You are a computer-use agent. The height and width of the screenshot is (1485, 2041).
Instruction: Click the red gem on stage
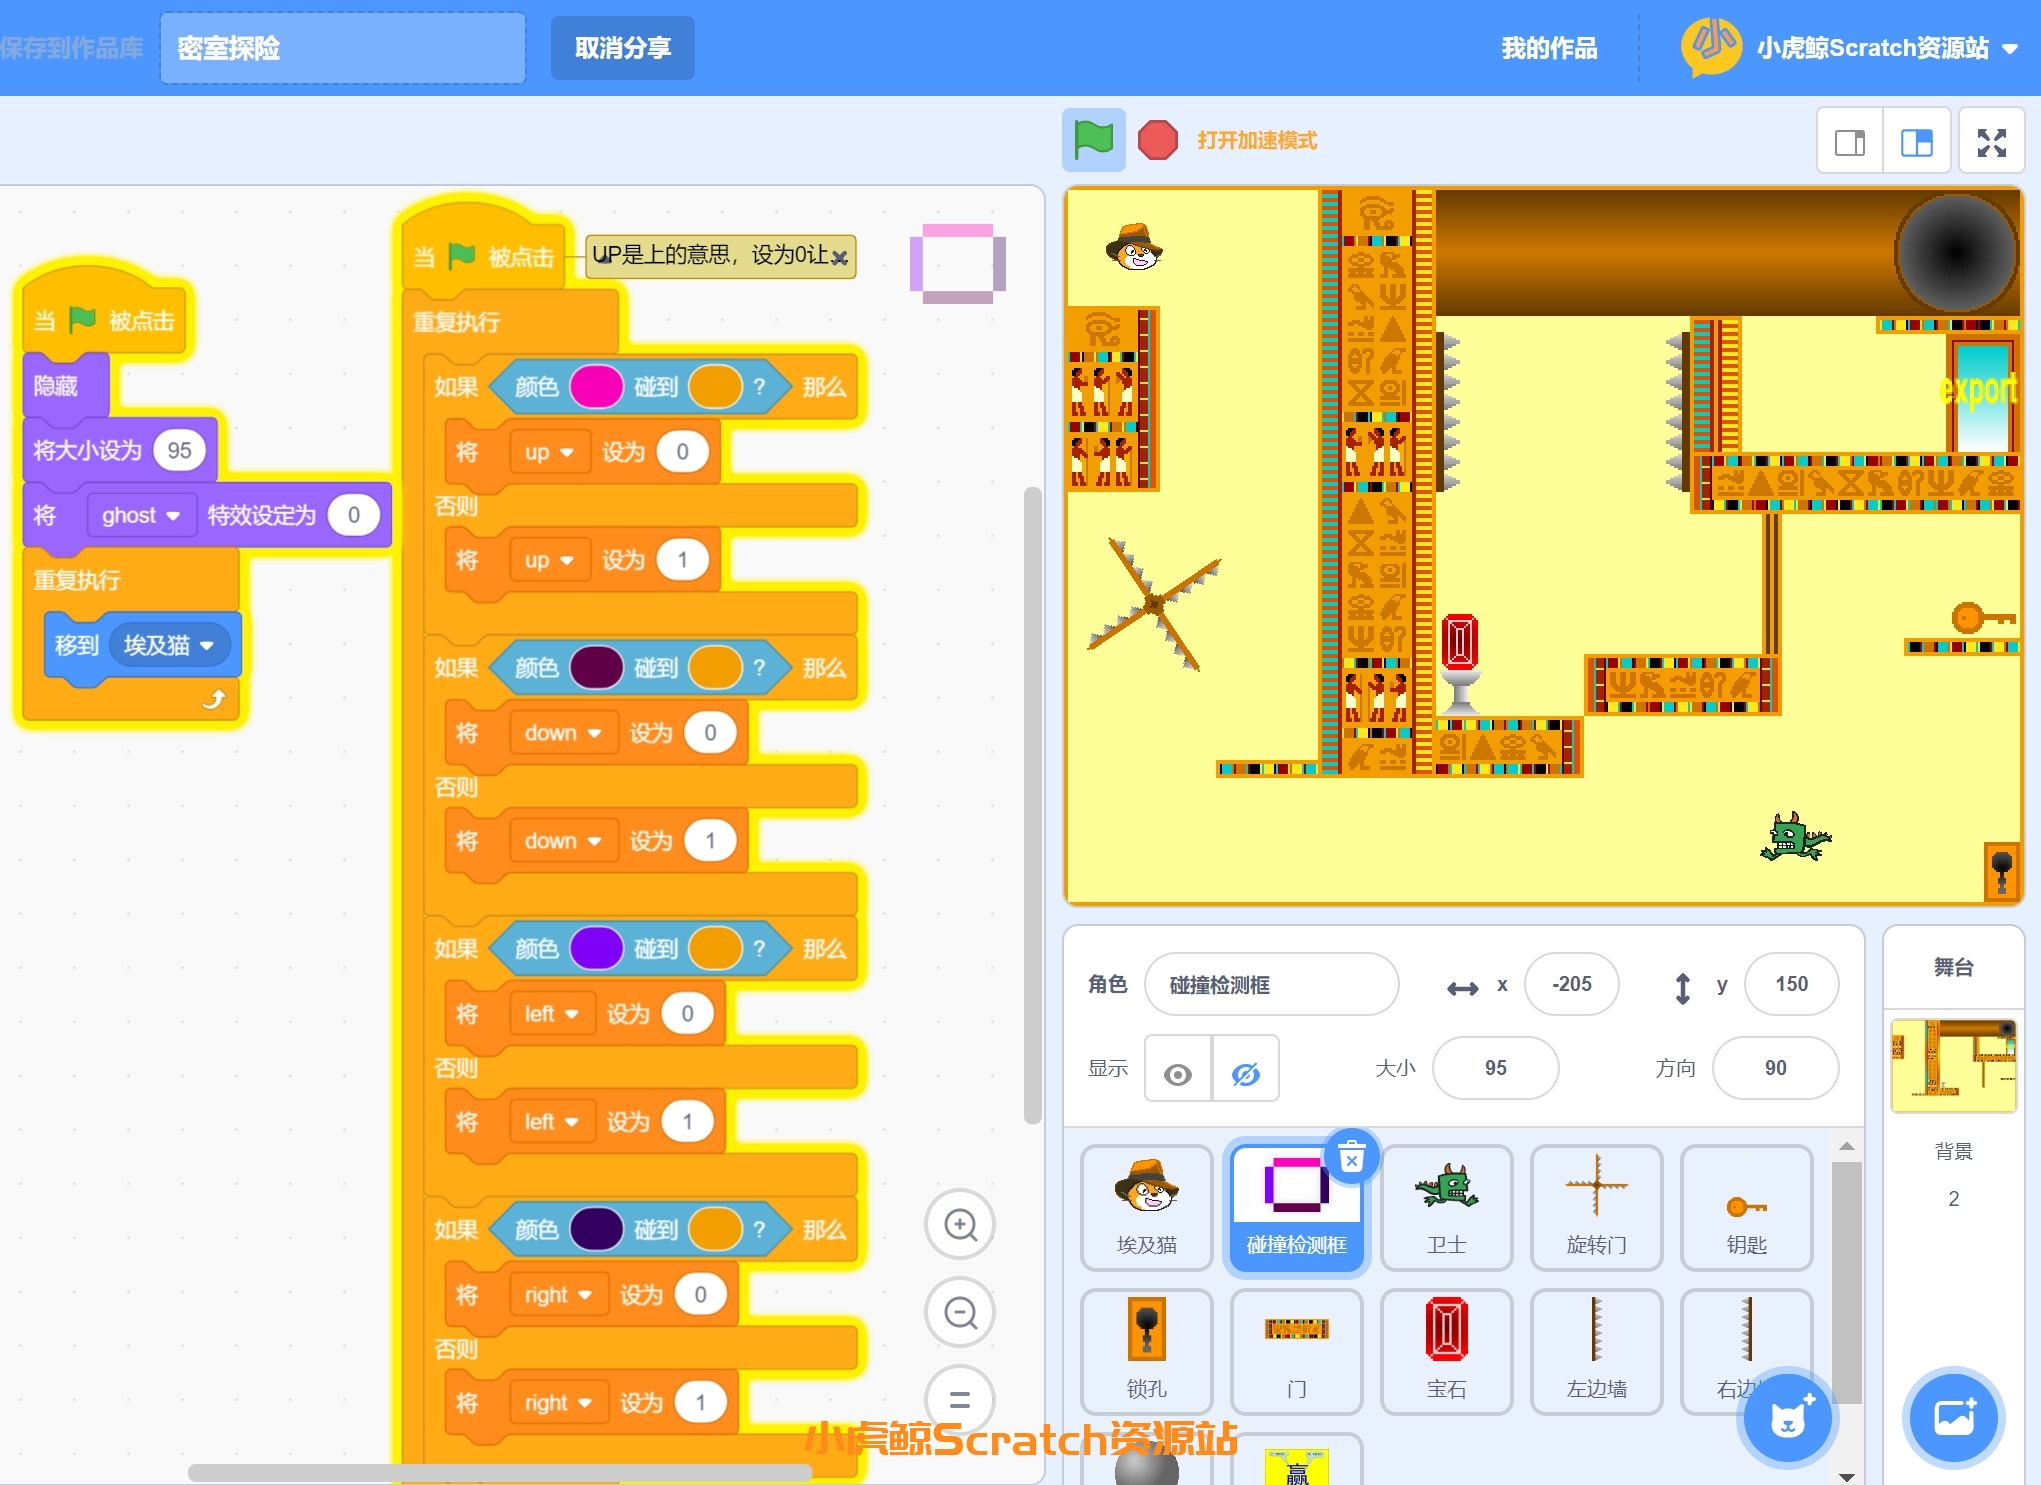pyautogui.click(x=1459, y=641)
